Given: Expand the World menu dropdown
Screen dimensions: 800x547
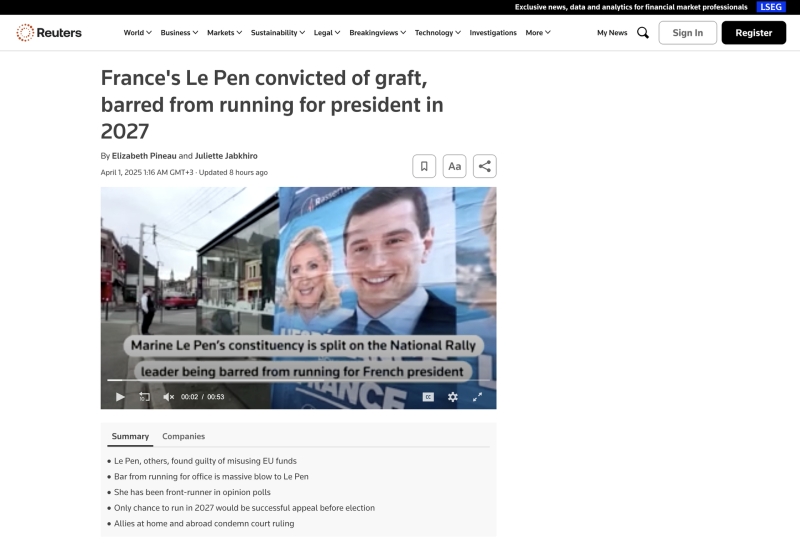Looking at the screenshot, I should click(x=137, y=33).
